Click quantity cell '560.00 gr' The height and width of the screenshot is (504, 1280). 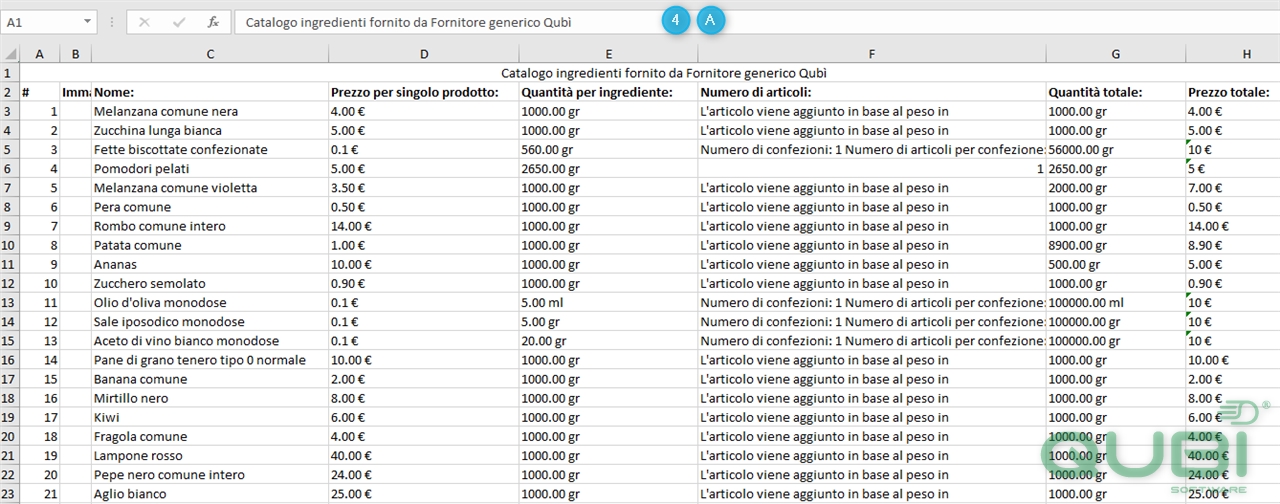pos(609,150)
